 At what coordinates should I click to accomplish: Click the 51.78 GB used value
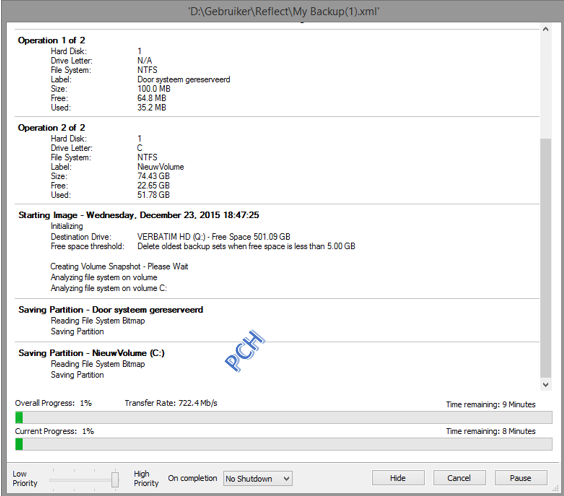tap(154, 195)
